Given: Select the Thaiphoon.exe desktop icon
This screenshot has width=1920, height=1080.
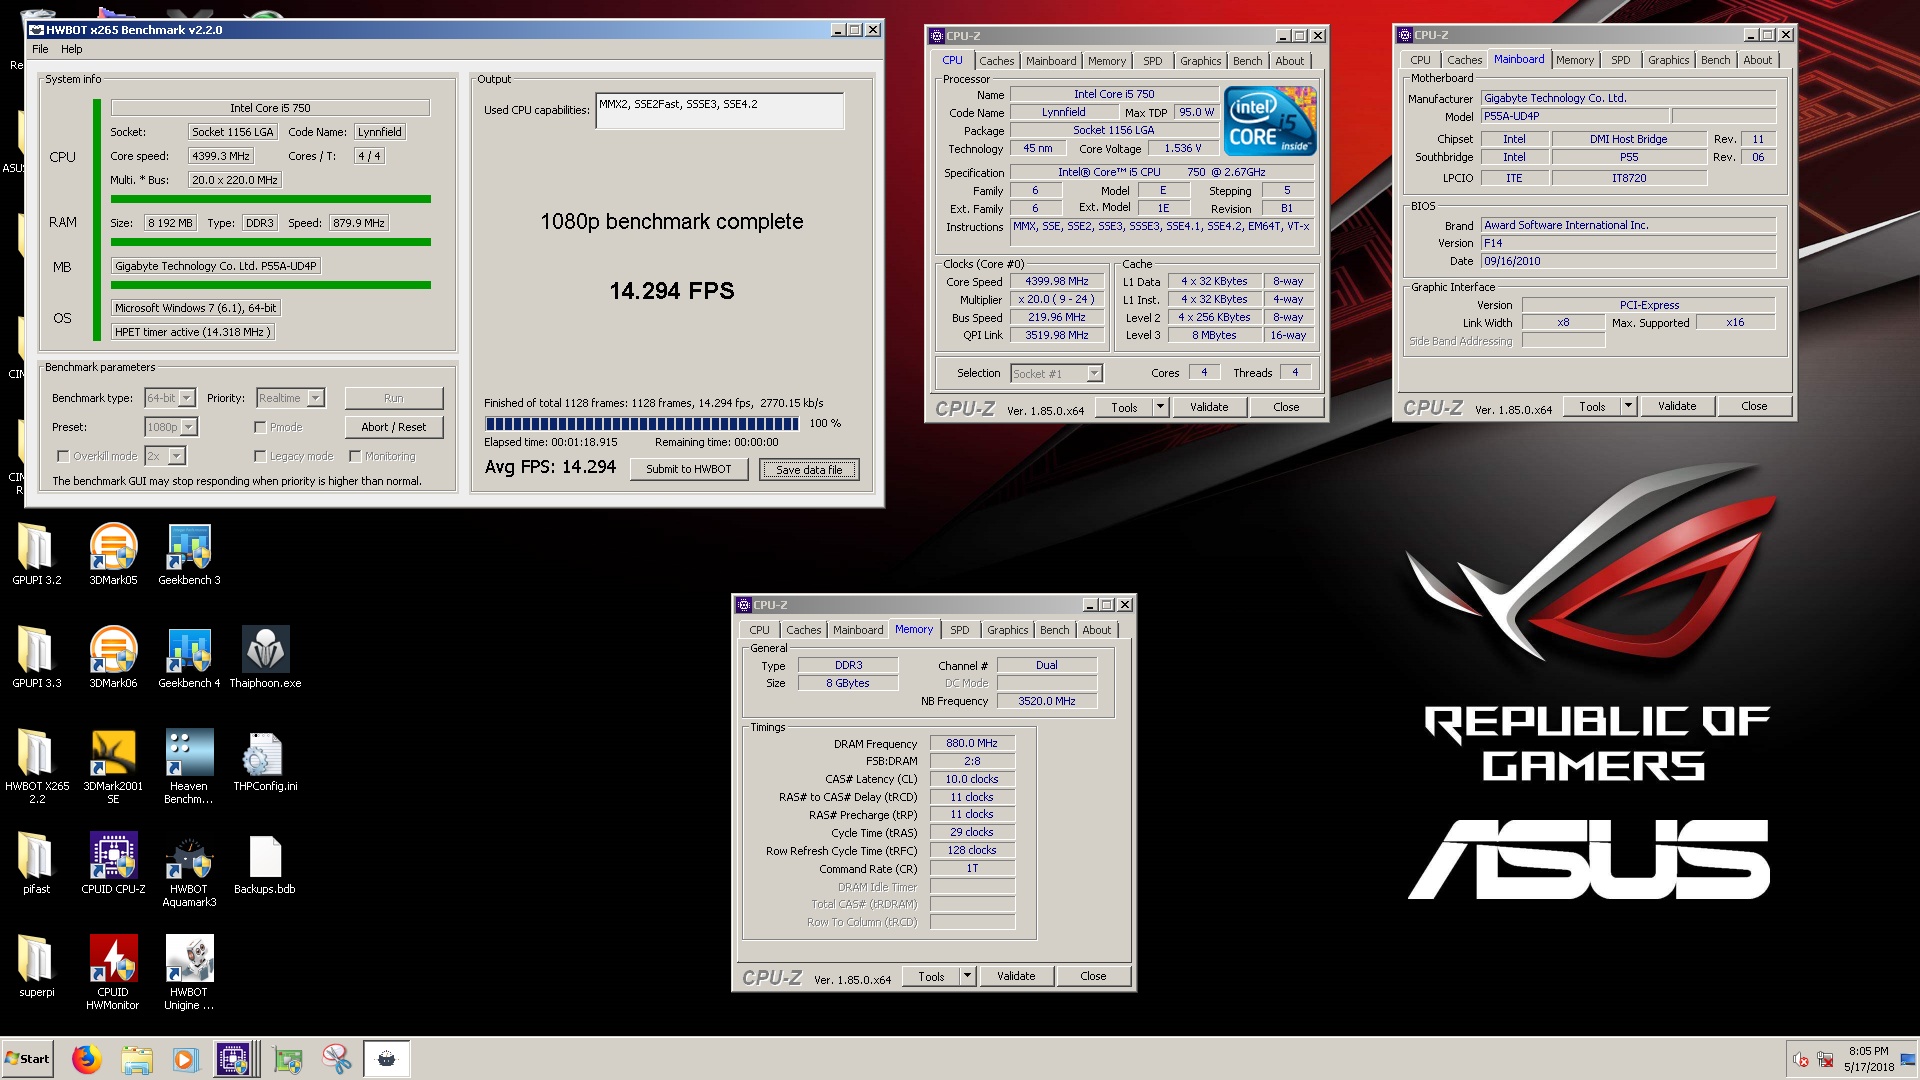Looking at the screenshot, I should pos(265,657).
